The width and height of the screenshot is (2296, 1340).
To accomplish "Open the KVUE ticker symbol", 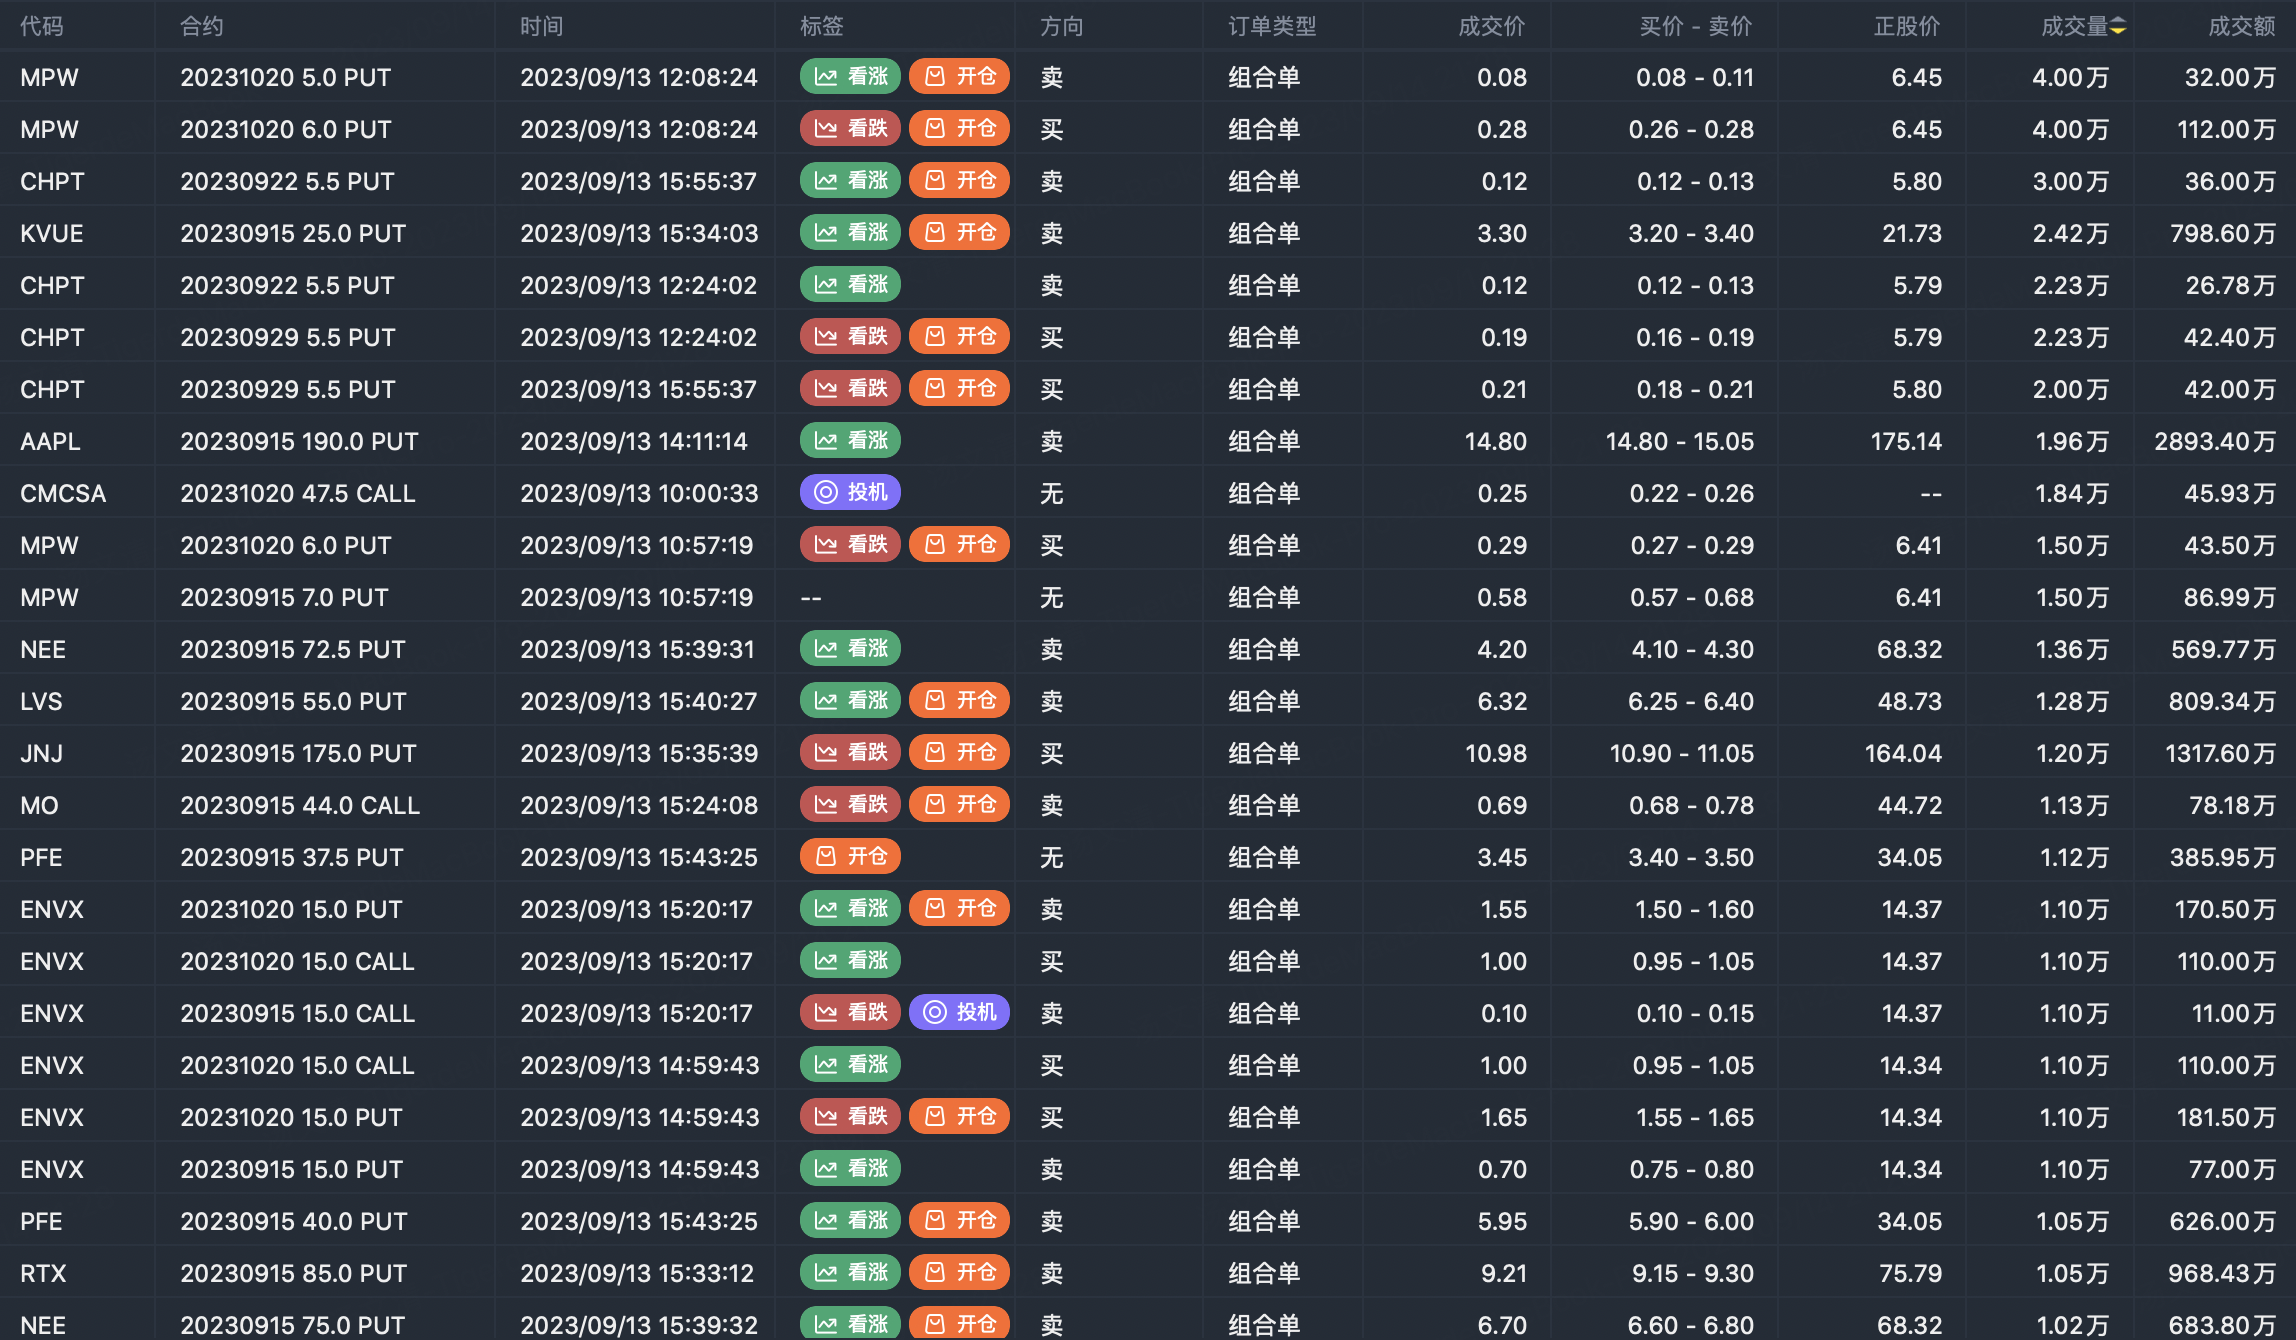I will [x=52, y=233].
